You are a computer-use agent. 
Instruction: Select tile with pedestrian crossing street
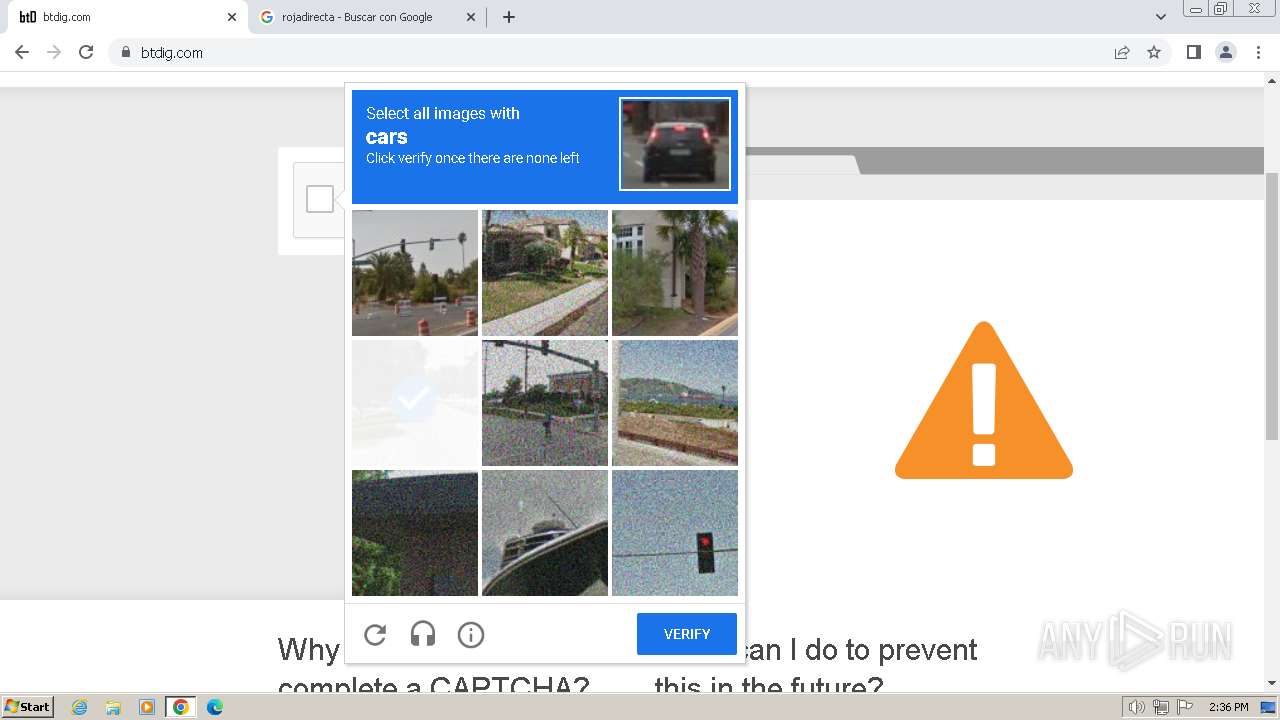coord(545,403)
